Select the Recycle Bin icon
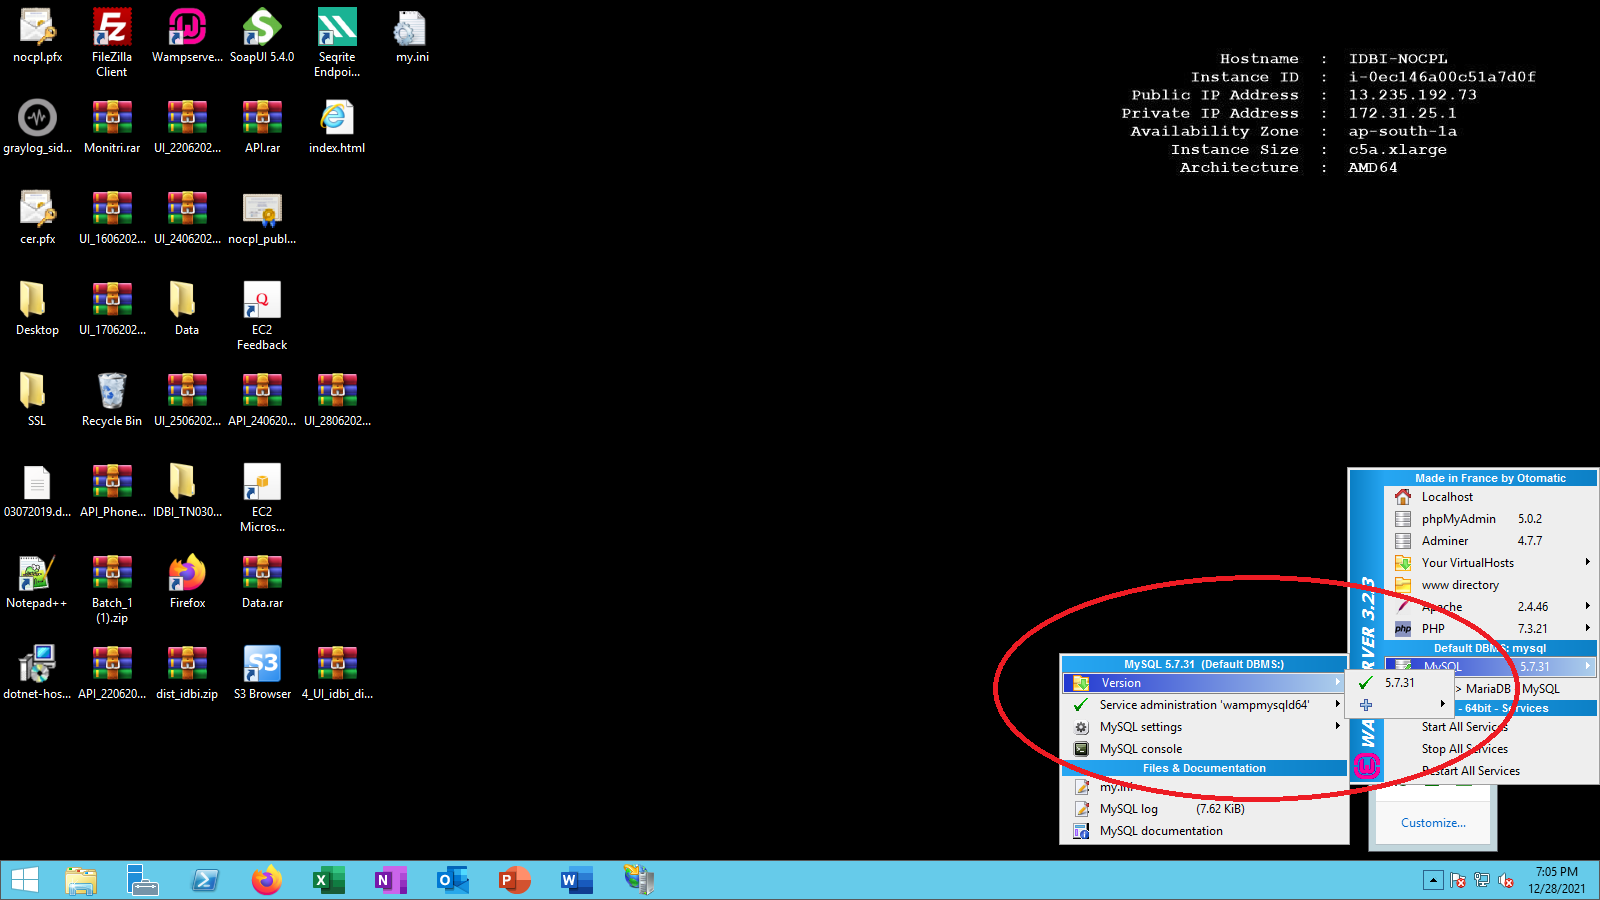This screenshot has width=1600, height=900. tap(112, 400)
